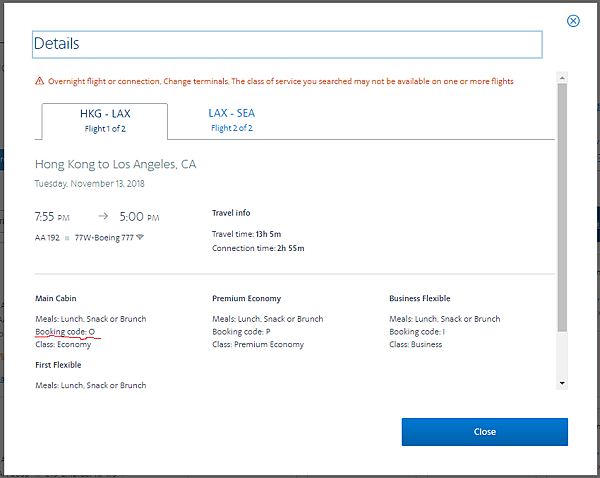Click the Details heading field
Image resolution: width=600 pixels, height=478 pixels.
coord(287,44)
